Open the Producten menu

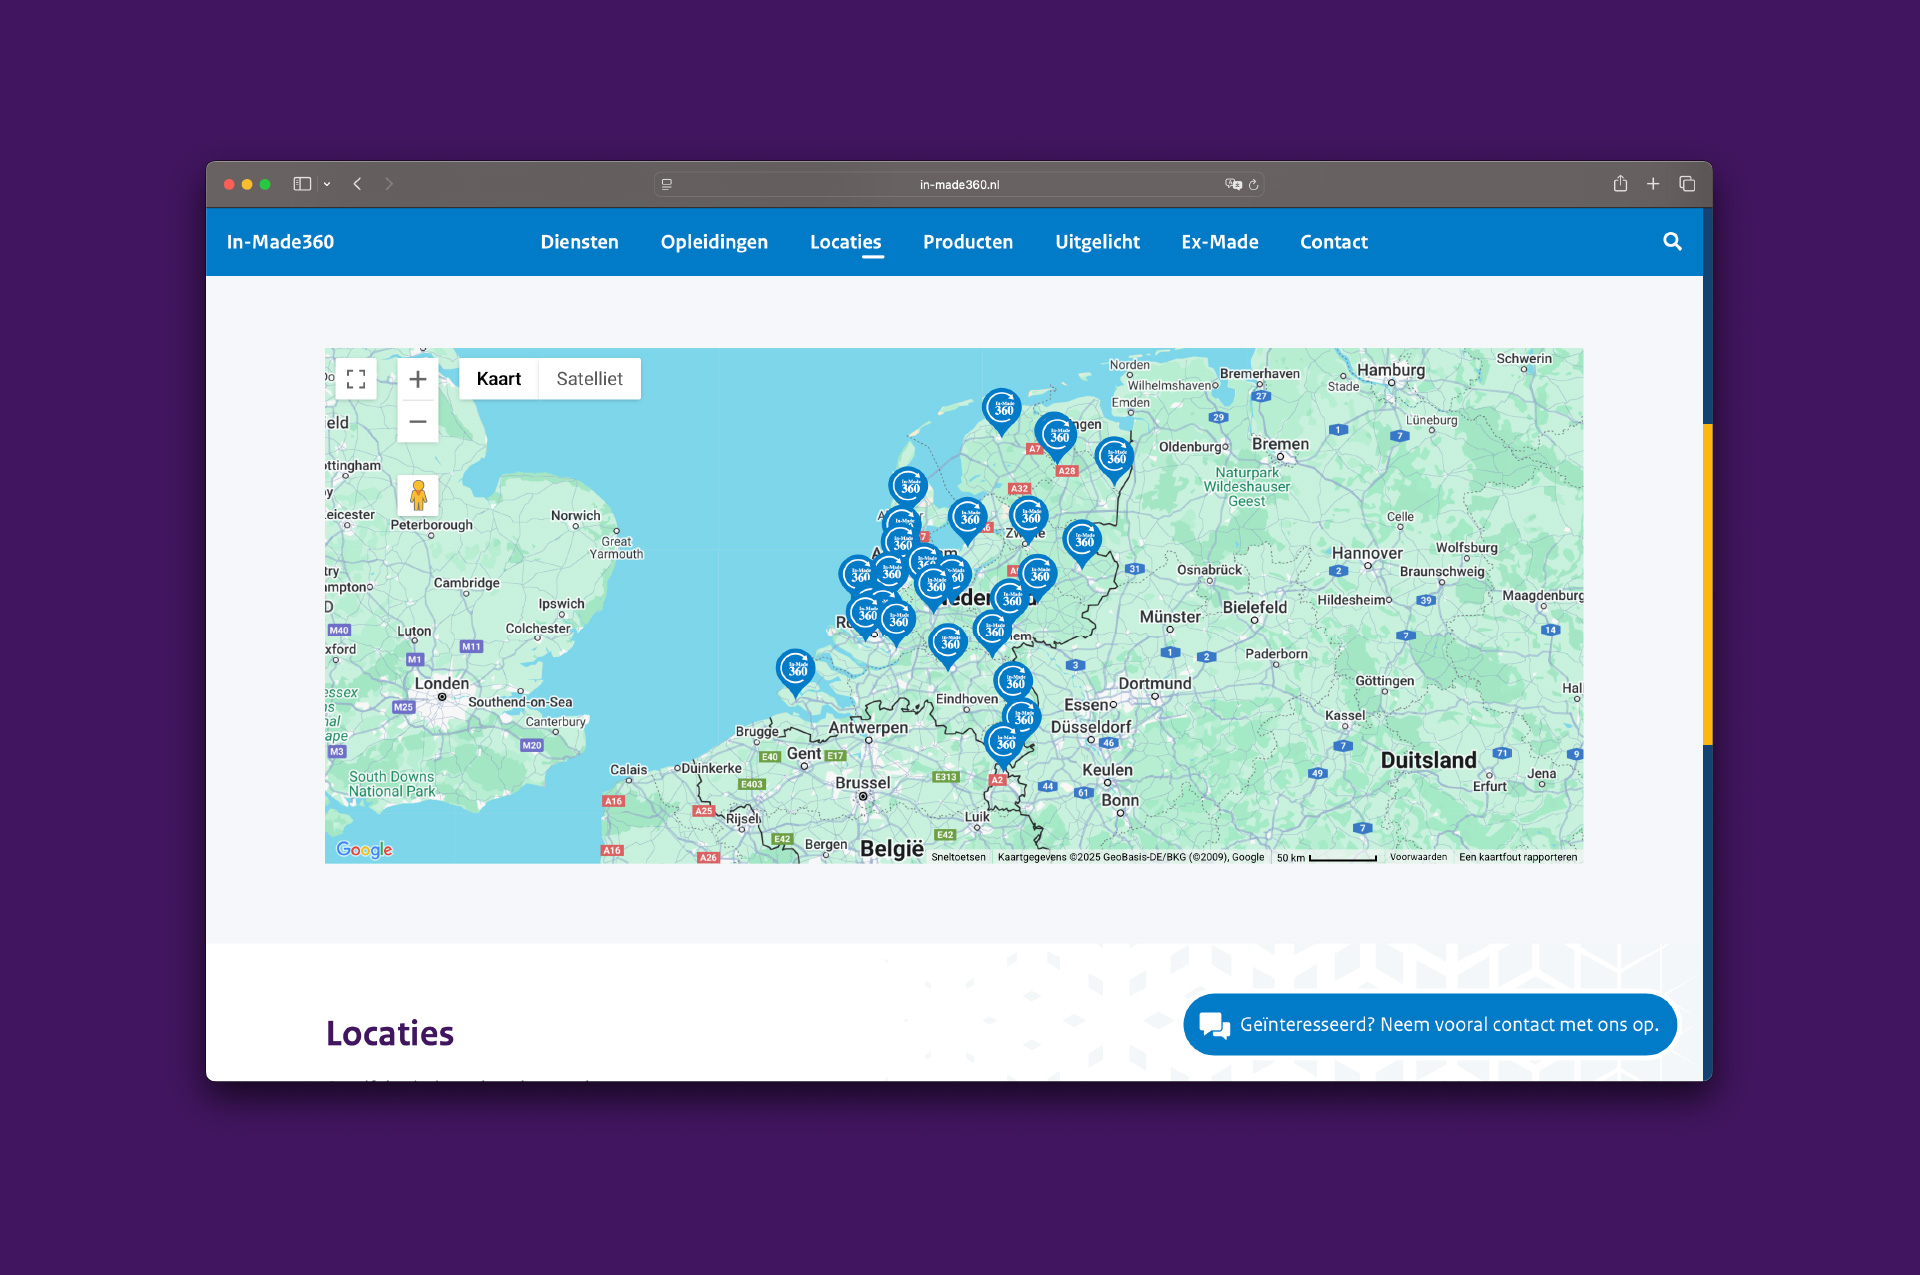click(967, 242)
